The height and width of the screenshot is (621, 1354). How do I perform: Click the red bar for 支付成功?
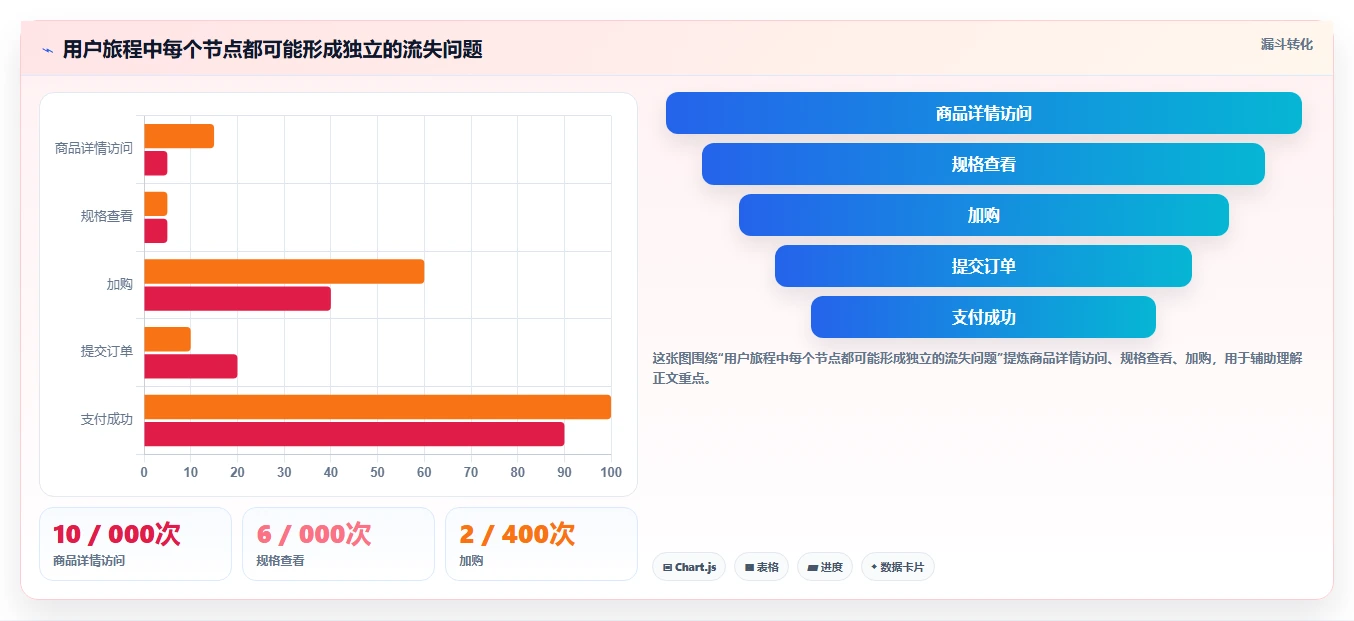[354, 434]
